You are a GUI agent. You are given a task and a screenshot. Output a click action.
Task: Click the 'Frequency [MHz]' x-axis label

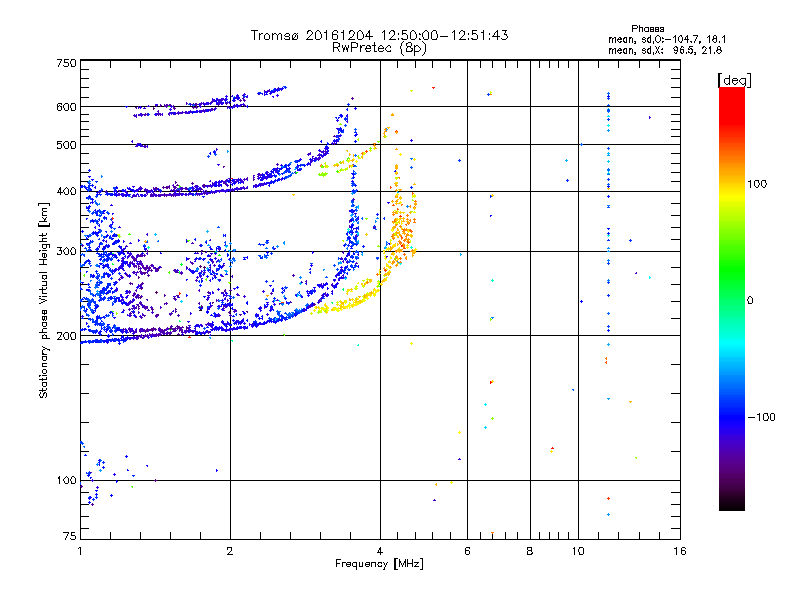(379, 564)
